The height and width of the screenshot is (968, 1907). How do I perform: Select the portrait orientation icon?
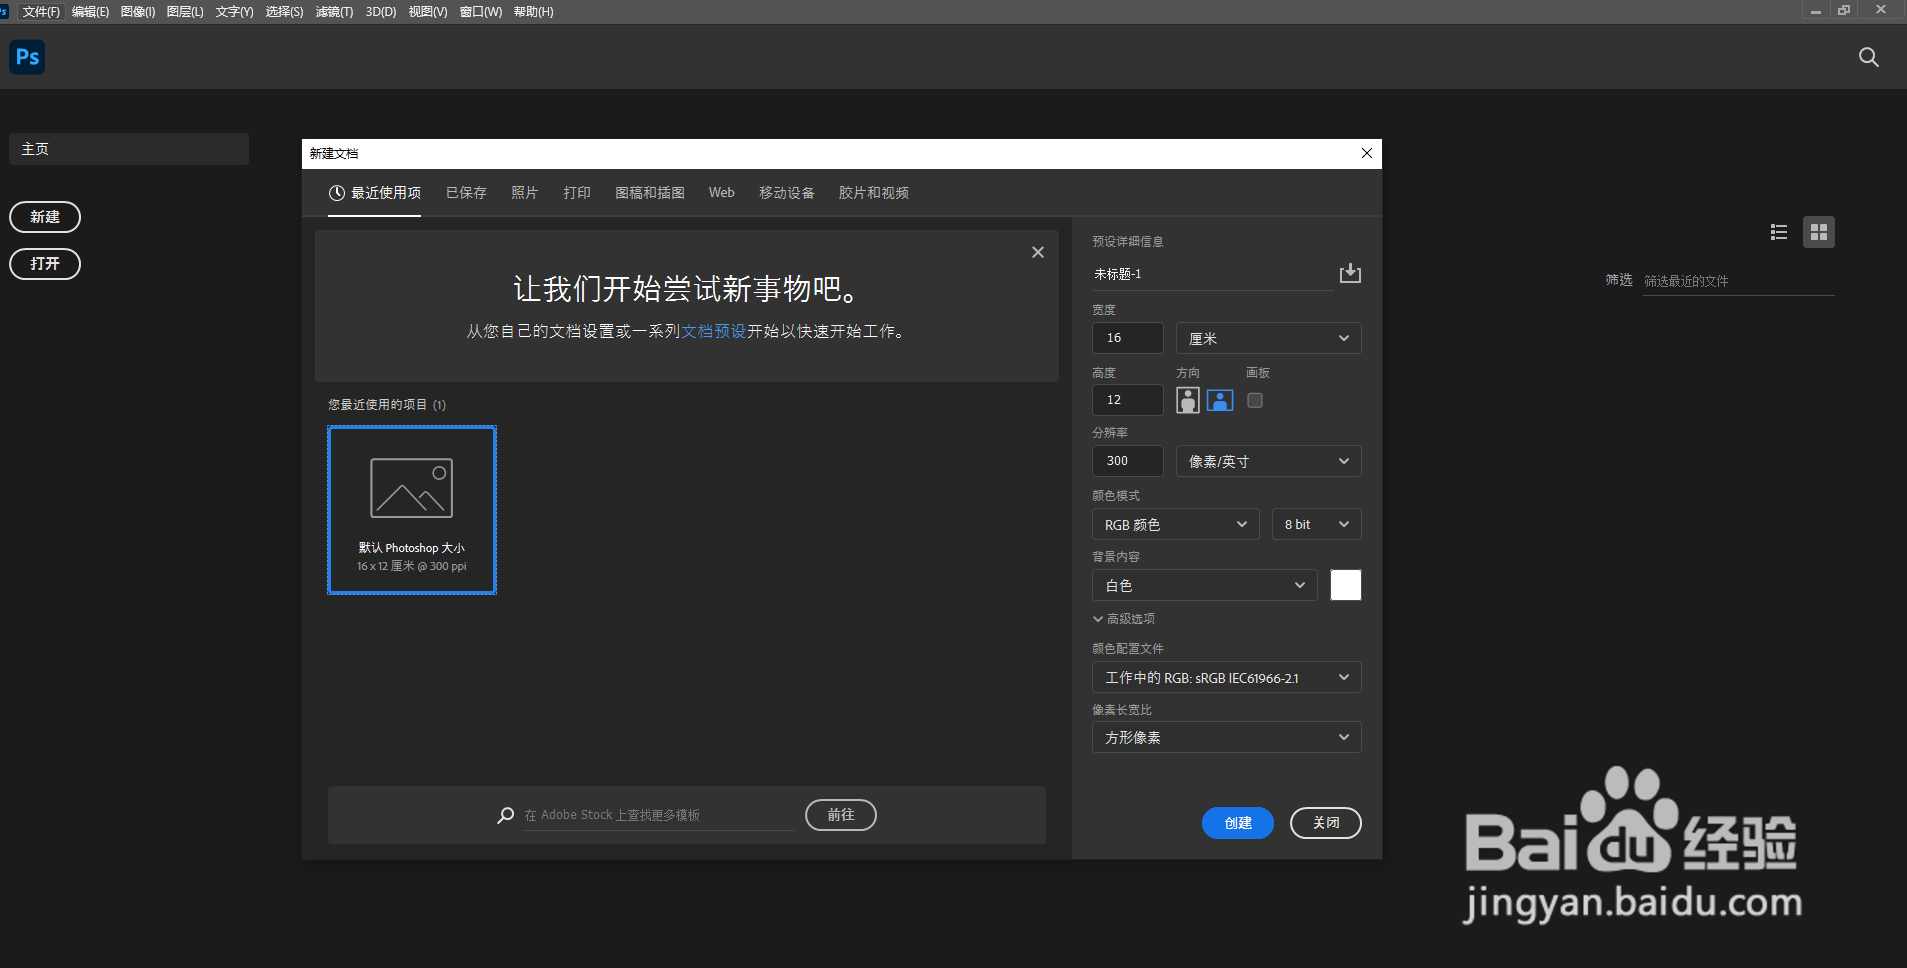tap(1186, 400)
